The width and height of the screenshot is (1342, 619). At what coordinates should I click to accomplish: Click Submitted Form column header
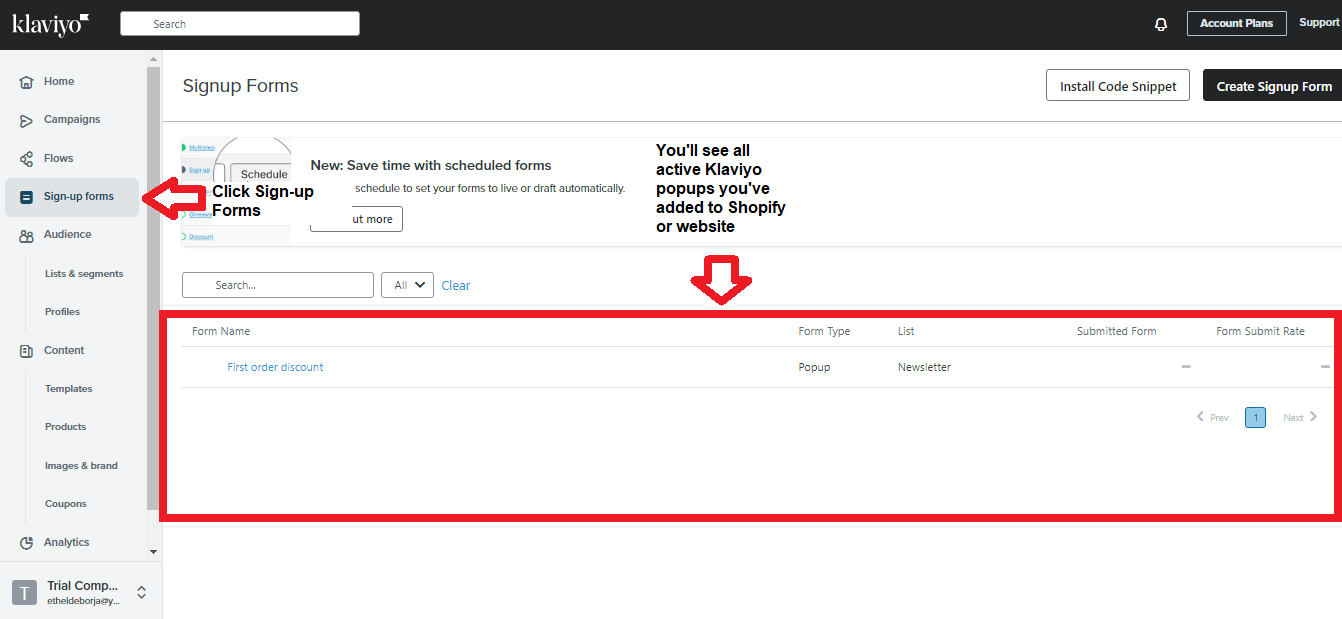[x=1116, y=331]
